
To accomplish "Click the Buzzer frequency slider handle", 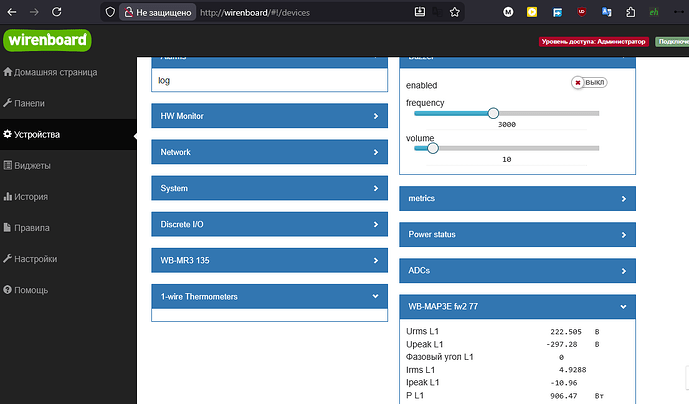I will click(493, 114).
